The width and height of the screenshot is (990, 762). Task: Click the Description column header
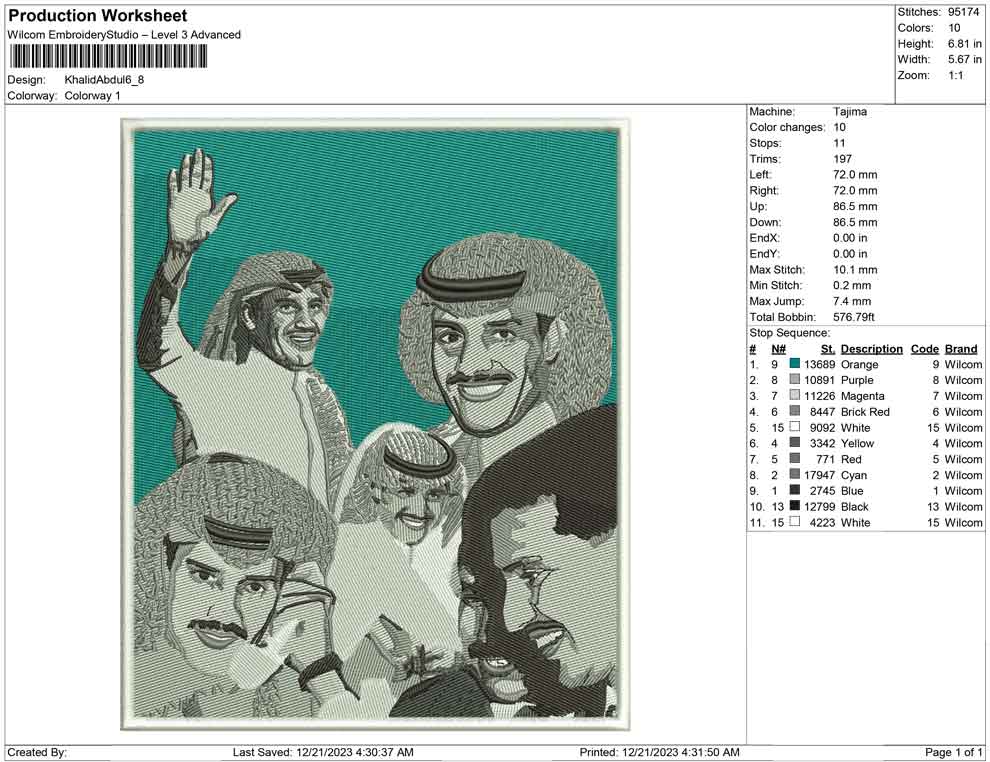871,349
